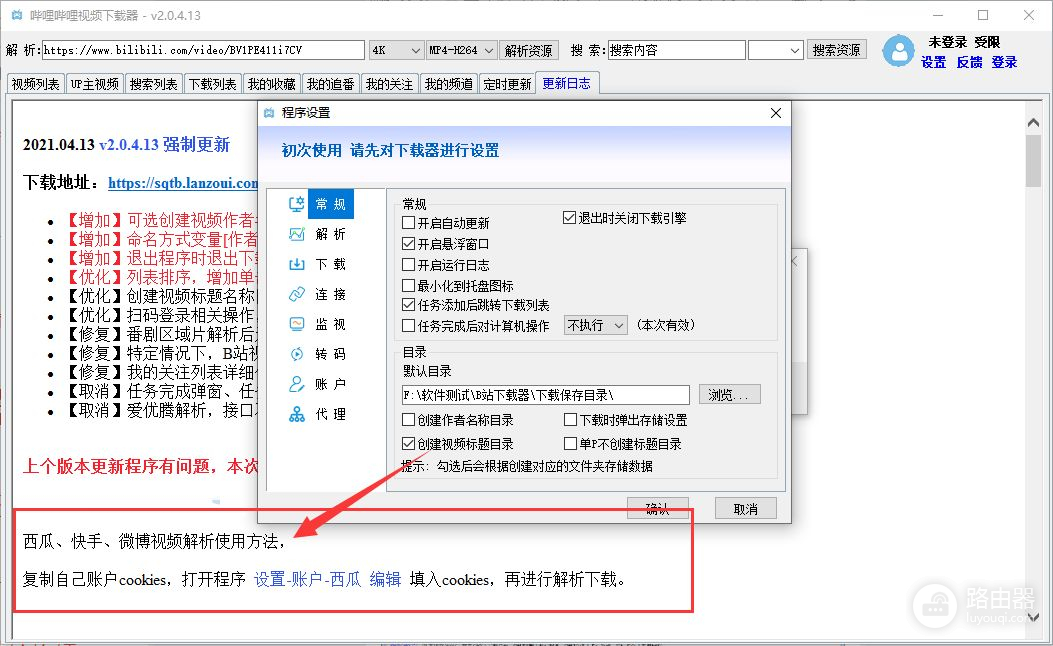Switch to 我的关注 tab
Screen dimensions: 1053x646
tap(390, 84)
